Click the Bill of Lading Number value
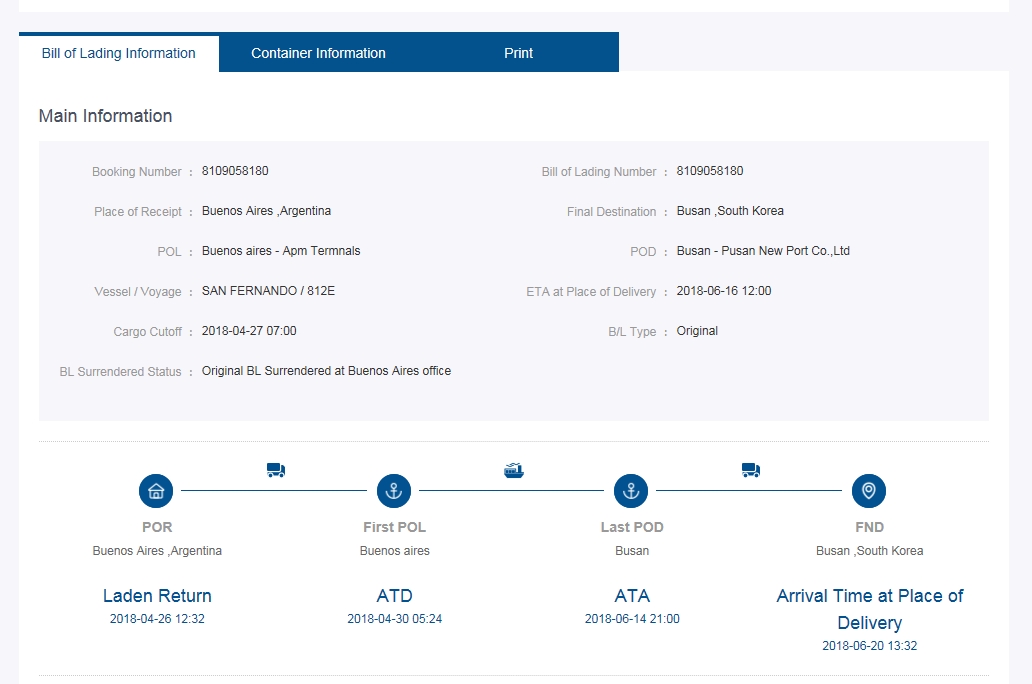The image size is (1032, 684). point(710,171)
